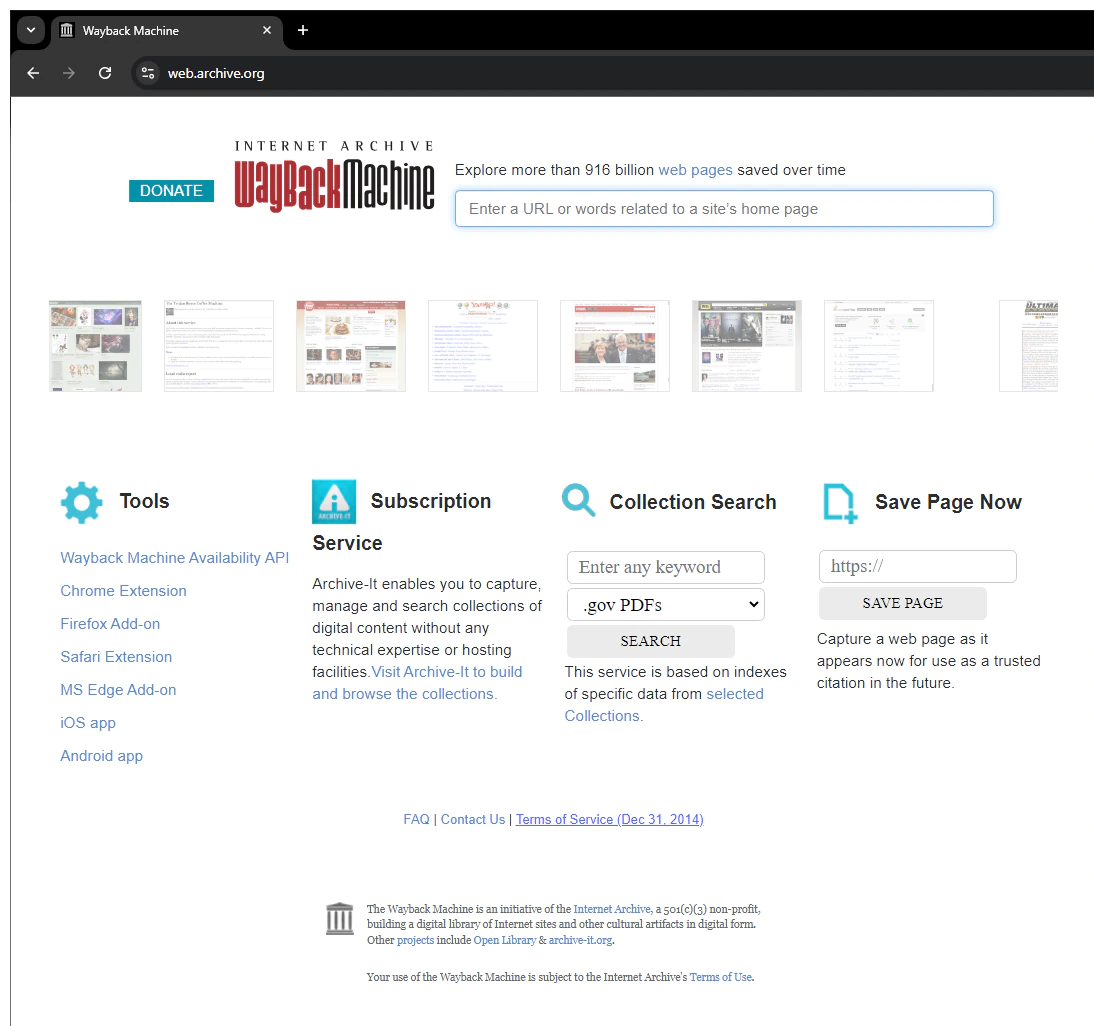Click the browser forward arrow
1094x1026 pixels.
[x=68, y=73]
